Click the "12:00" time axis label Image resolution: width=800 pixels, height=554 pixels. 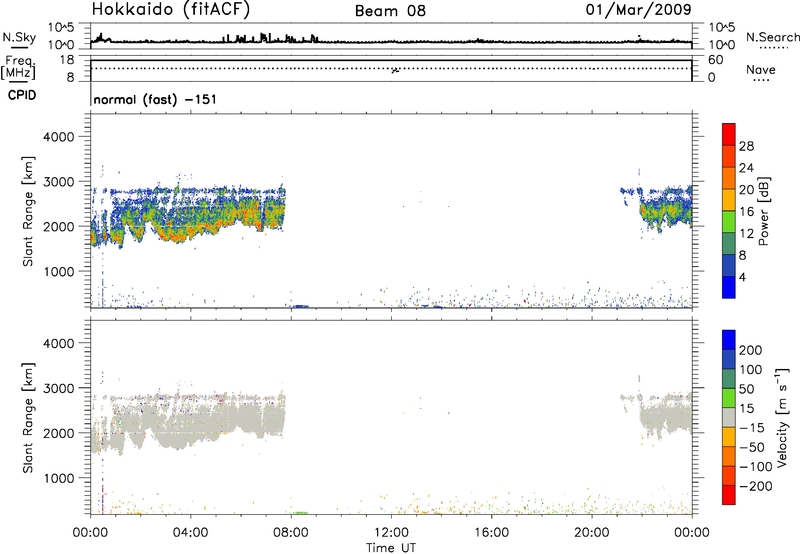pos(391,533)
